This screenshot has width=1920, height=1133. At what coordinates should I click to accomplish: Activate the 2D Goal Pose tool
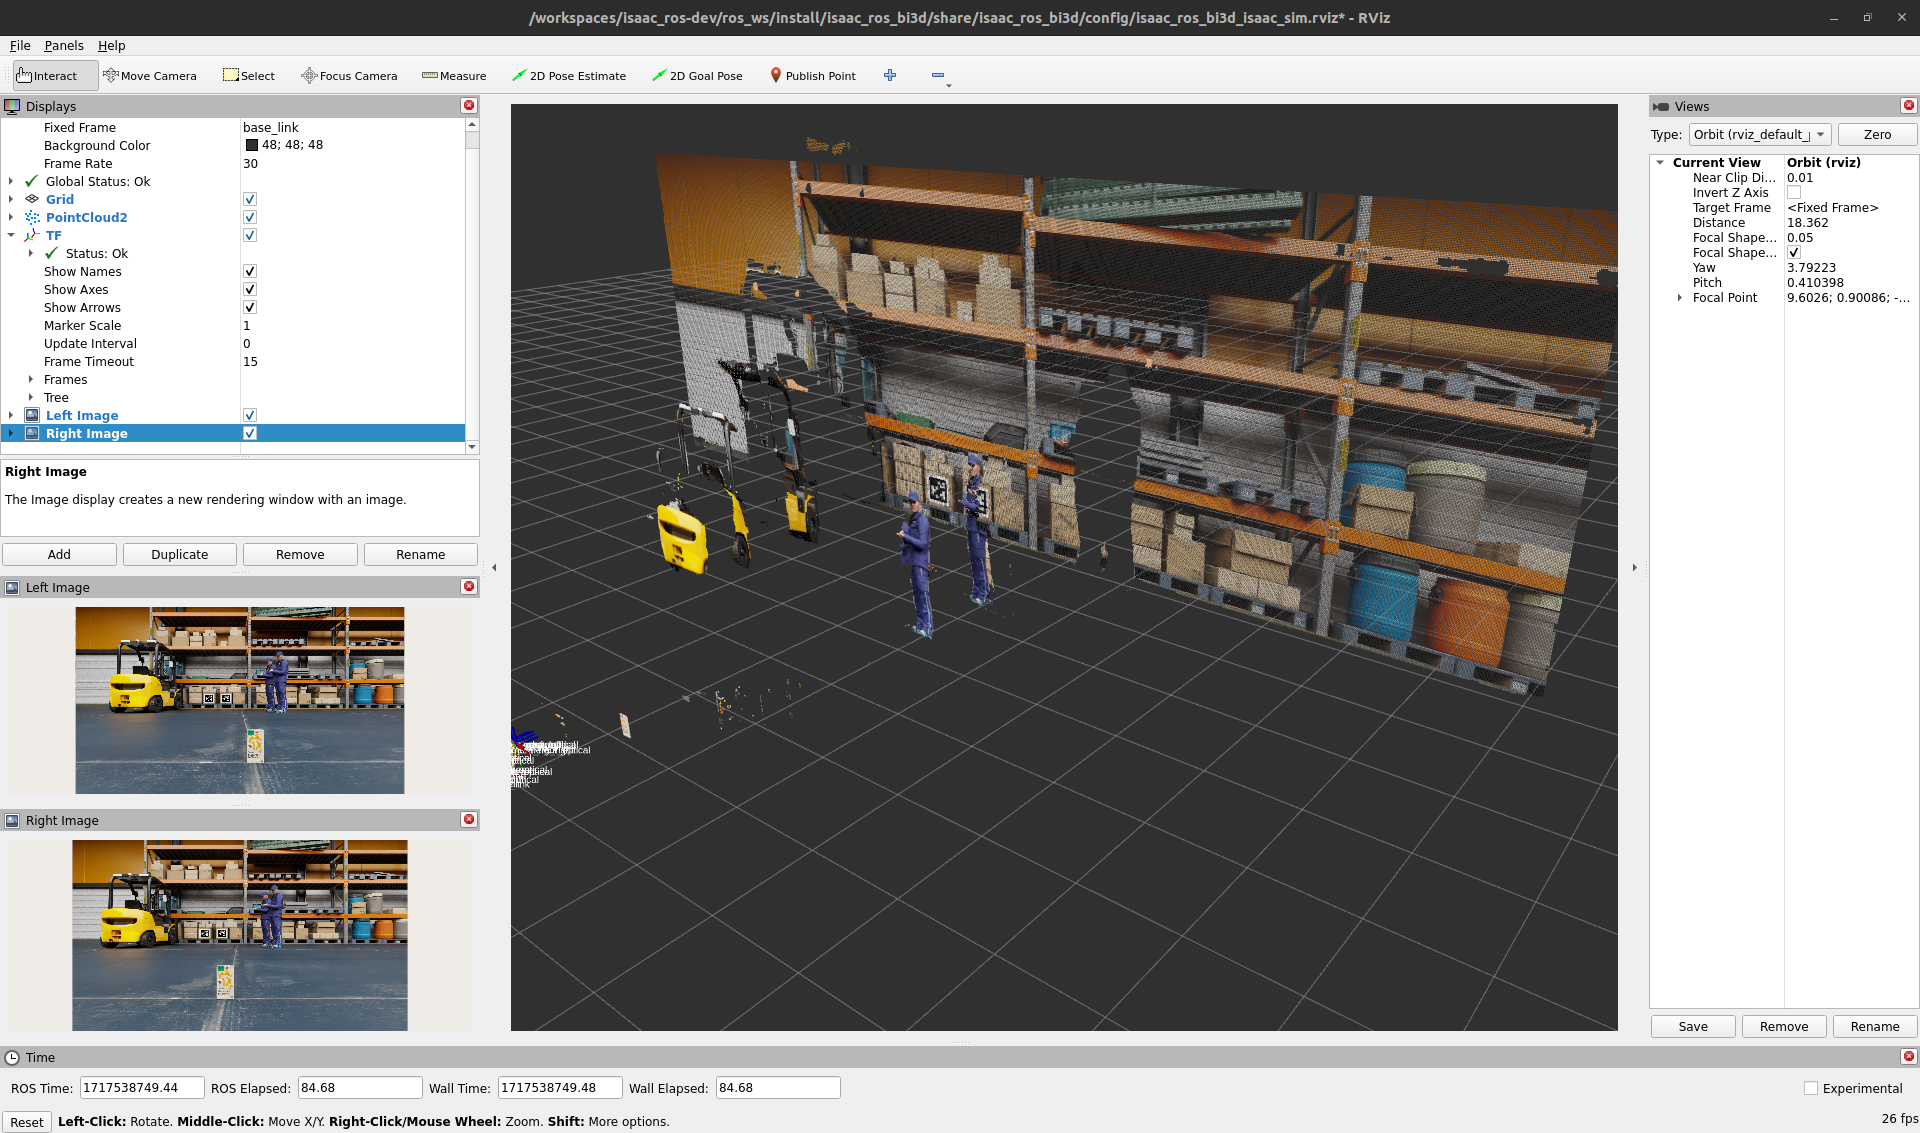coord(696,76)
